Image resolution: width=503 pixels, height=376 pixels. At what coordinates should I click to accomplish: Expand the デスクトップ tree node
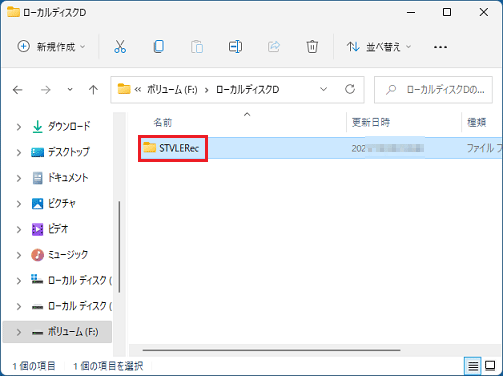click(x=19, y=152)
